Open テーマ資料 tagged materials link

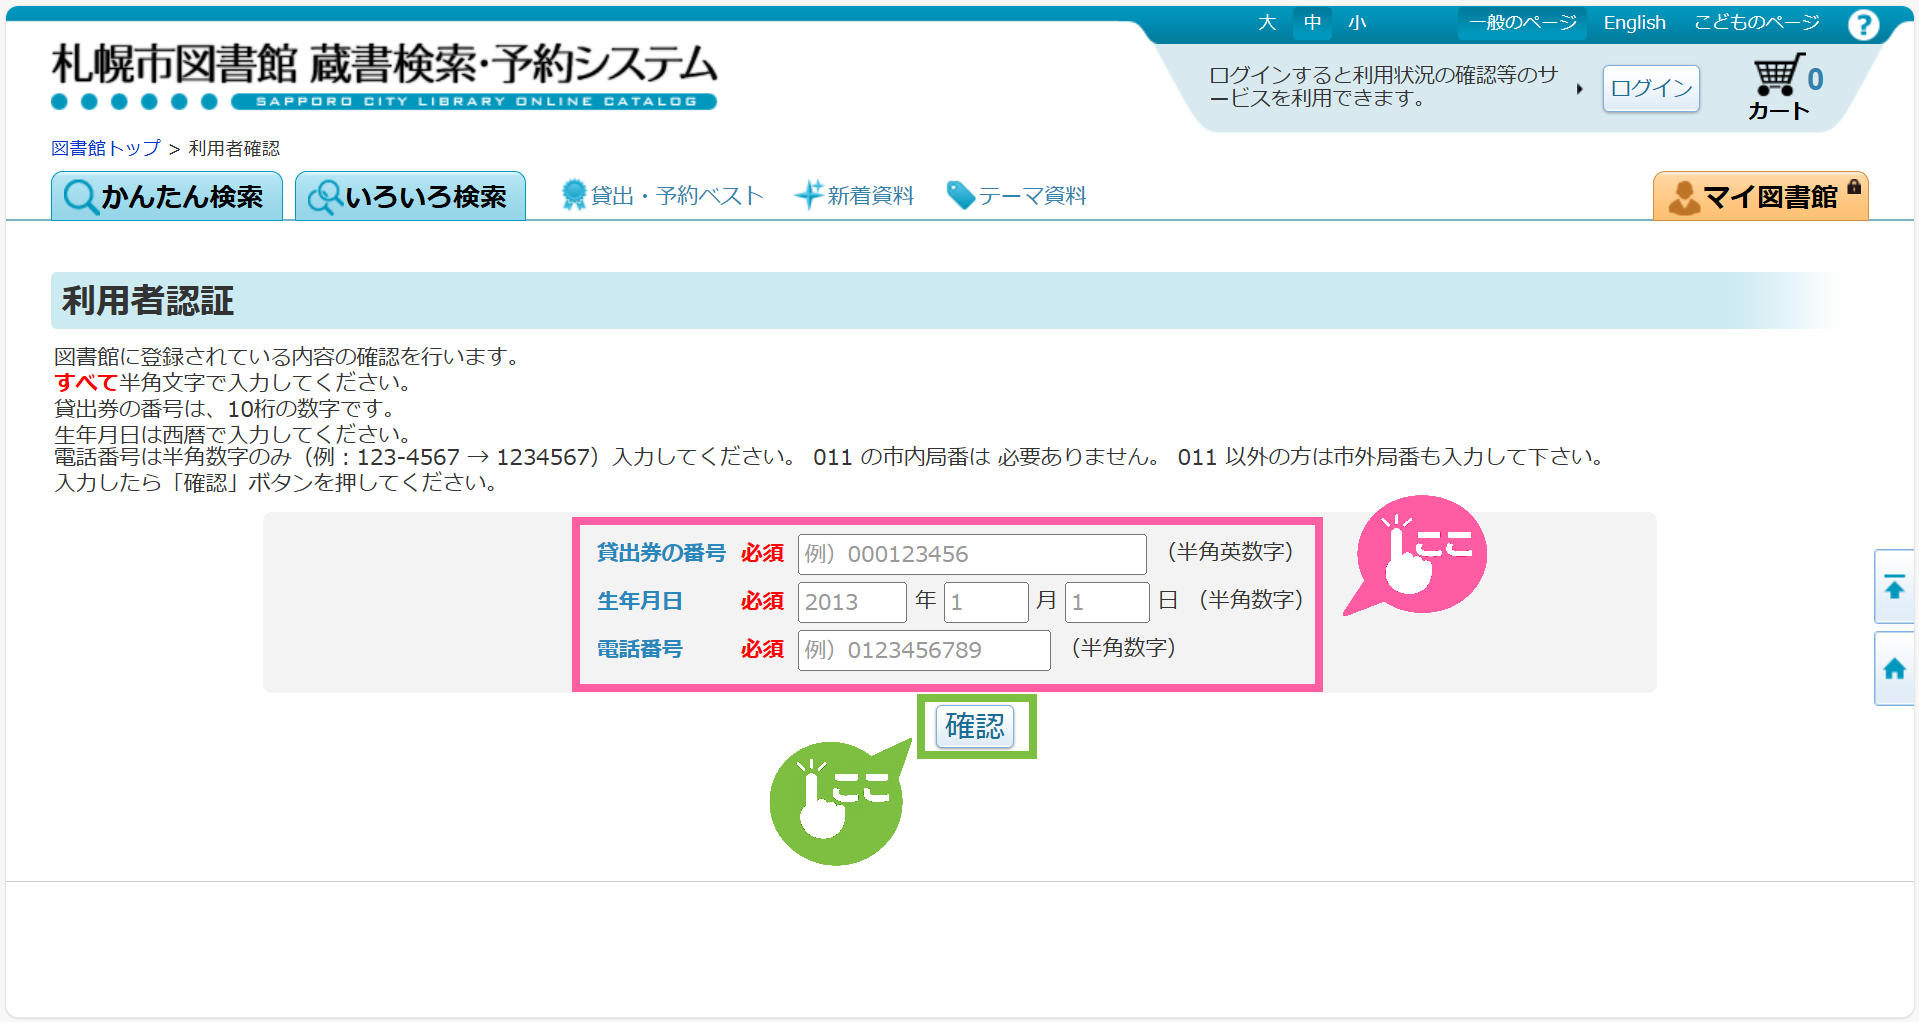pos(1017,196)
